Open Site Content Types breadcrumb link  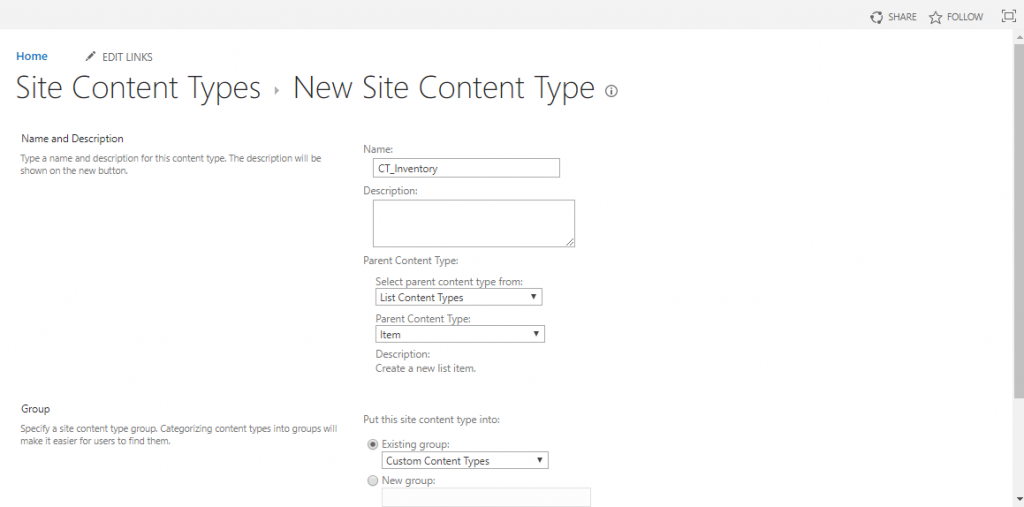point(138,89)
